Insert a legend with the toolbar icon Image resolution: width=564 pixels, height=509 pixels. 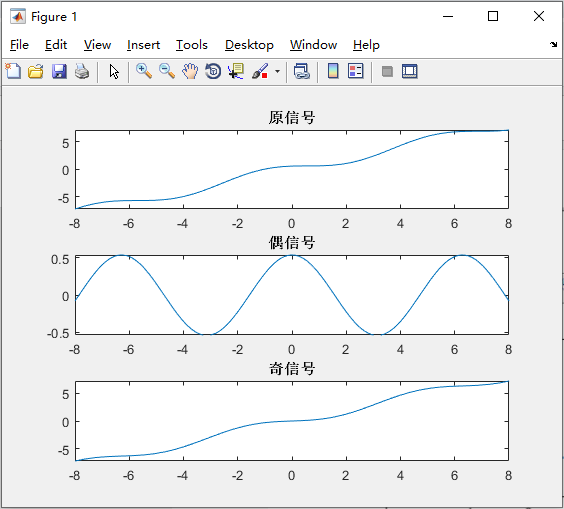(x=356, y=71)
